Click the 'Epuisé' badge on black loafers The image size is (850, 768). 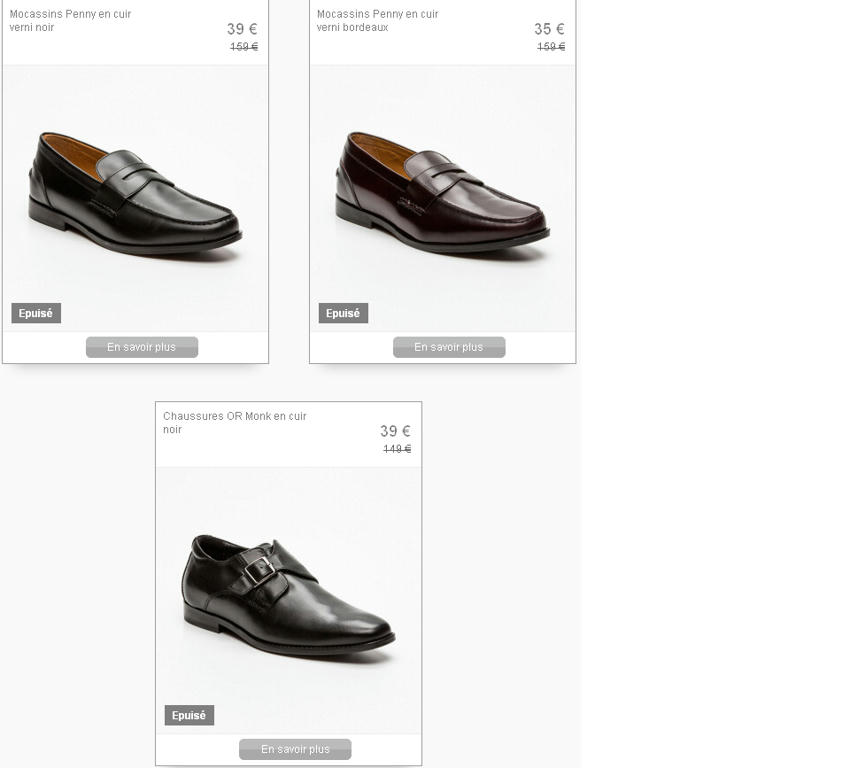[36, 313]
